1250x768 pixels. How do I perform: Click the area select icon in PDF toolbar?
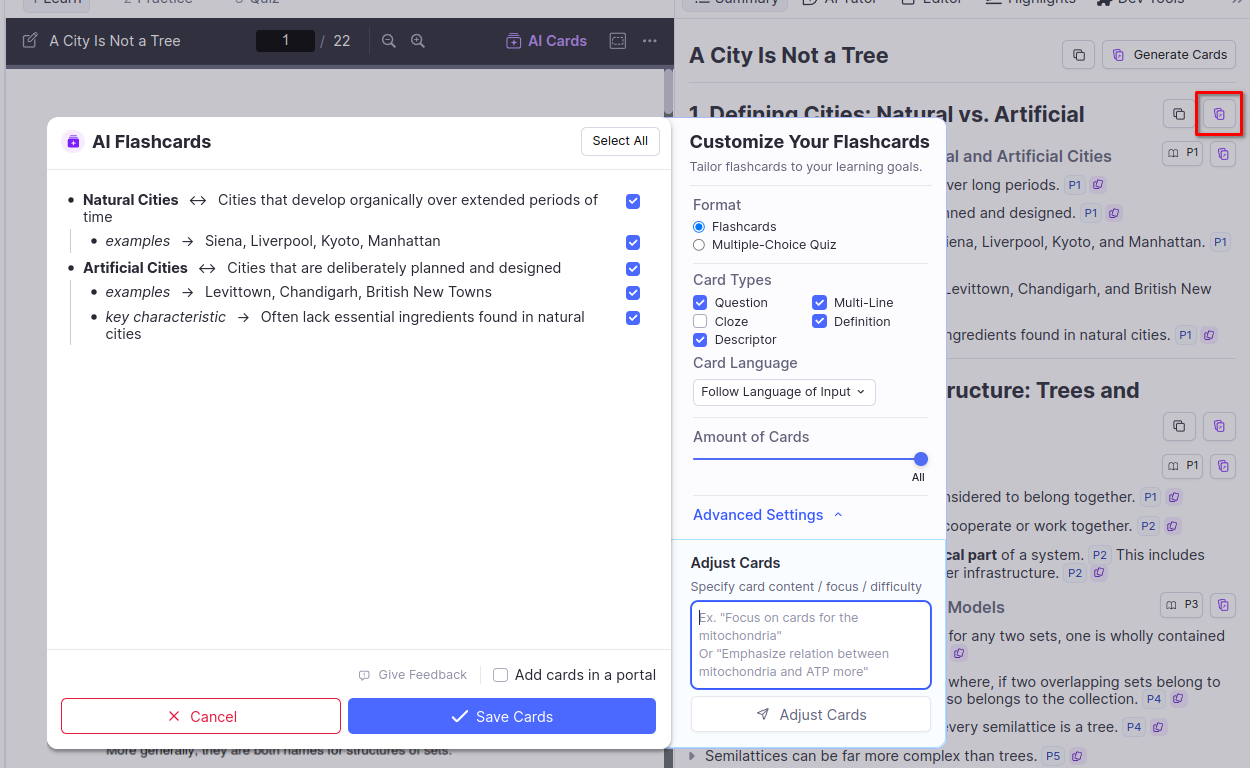coord(618,41)
